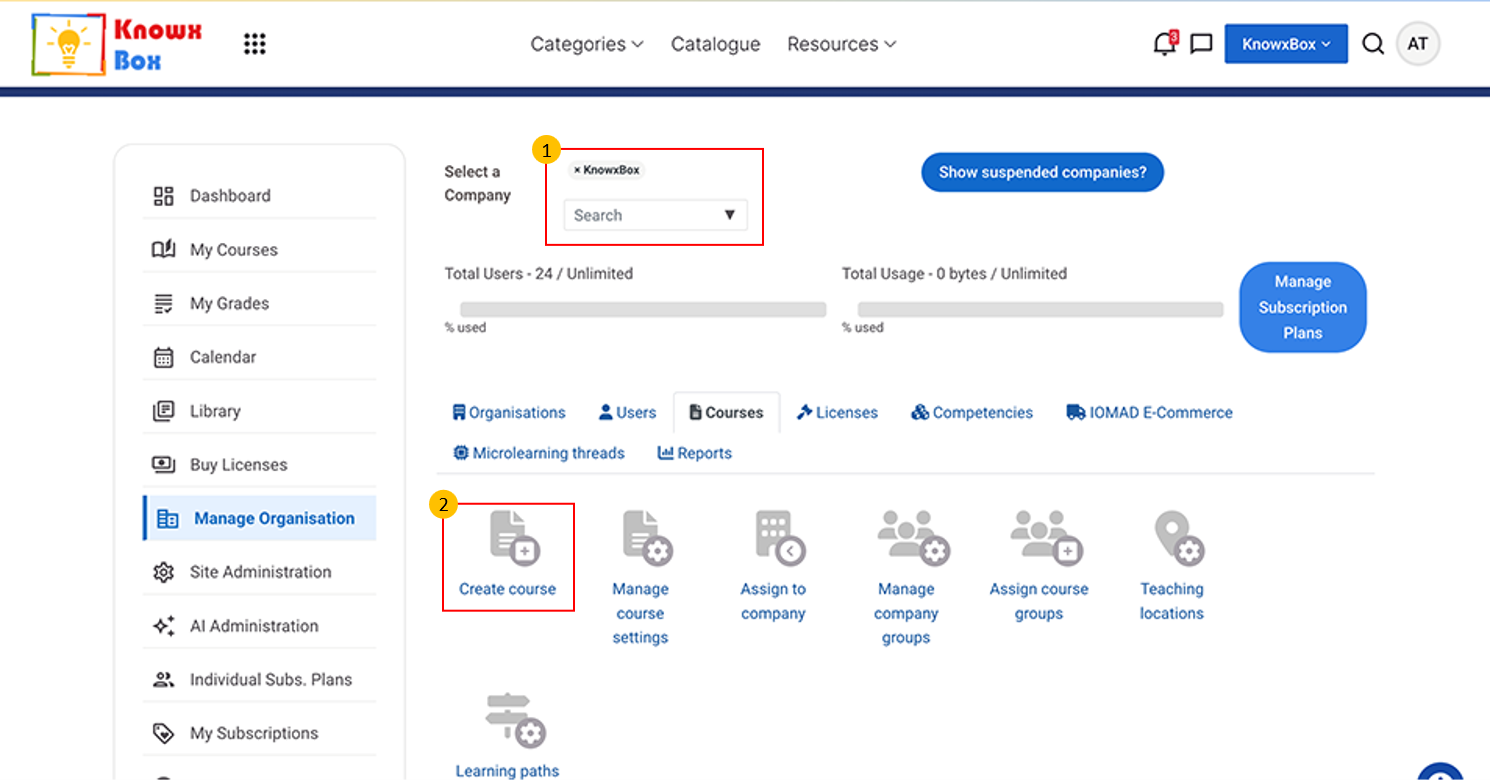The image size is (1490, 780).
Task: Open Site Administration in sidebar
Action: [260, 572]
